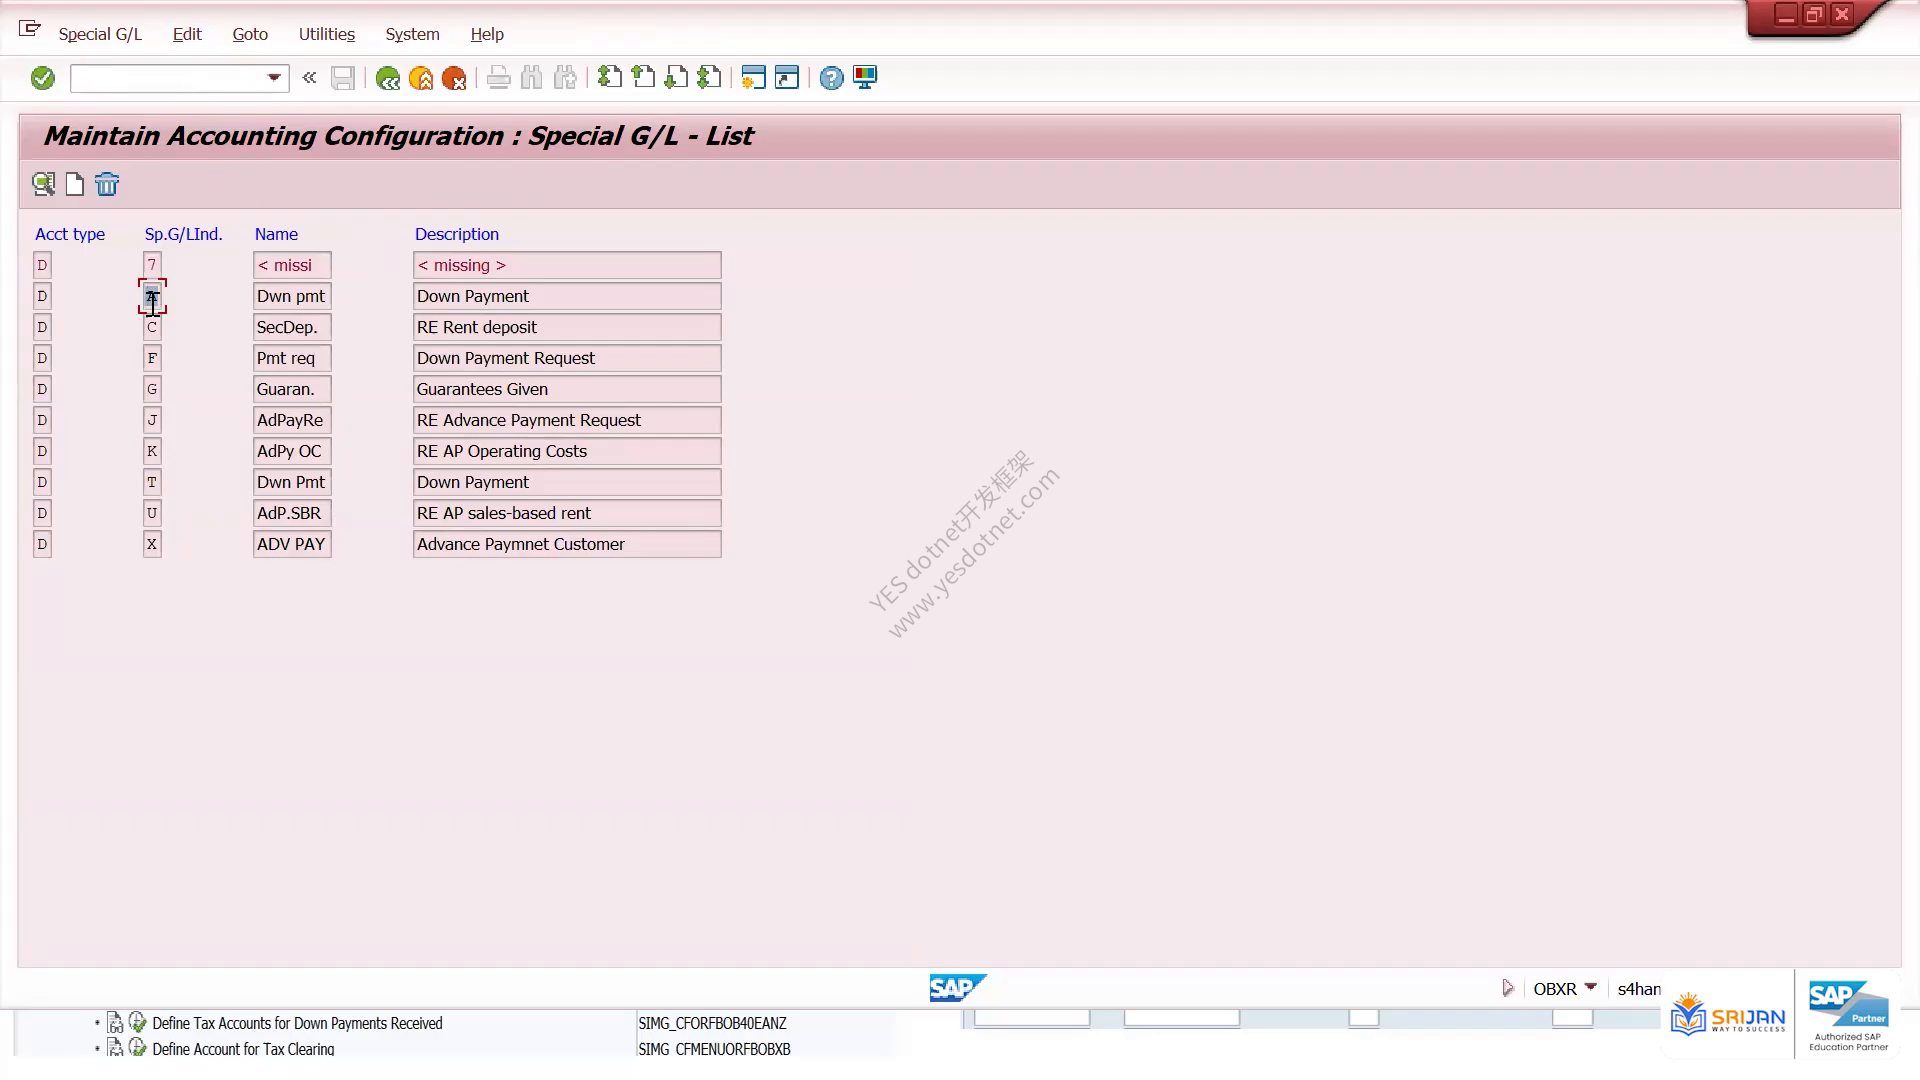Click the Print icon
1920x1080 pixels.
[x=499, y=78]
